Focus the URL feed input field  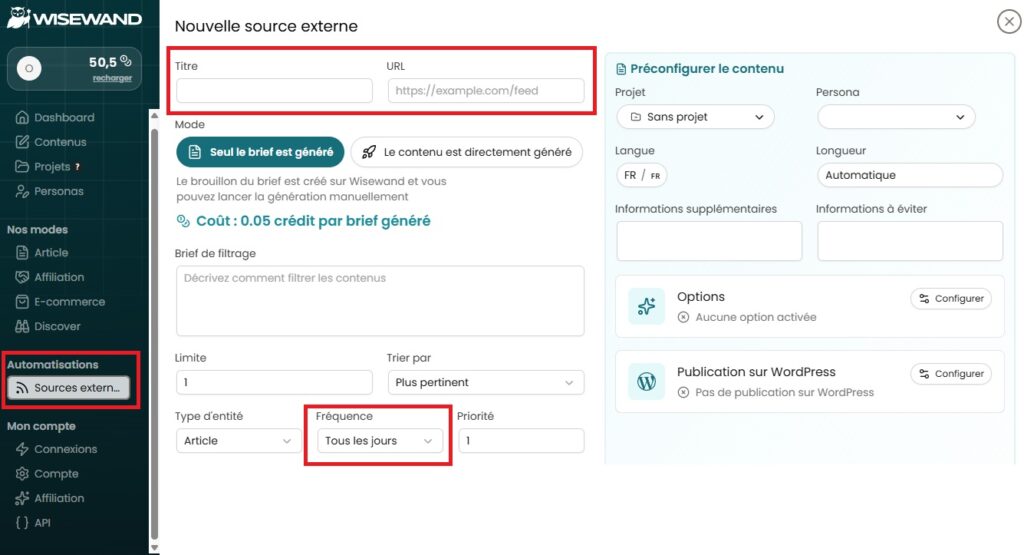tap(486, 91)
